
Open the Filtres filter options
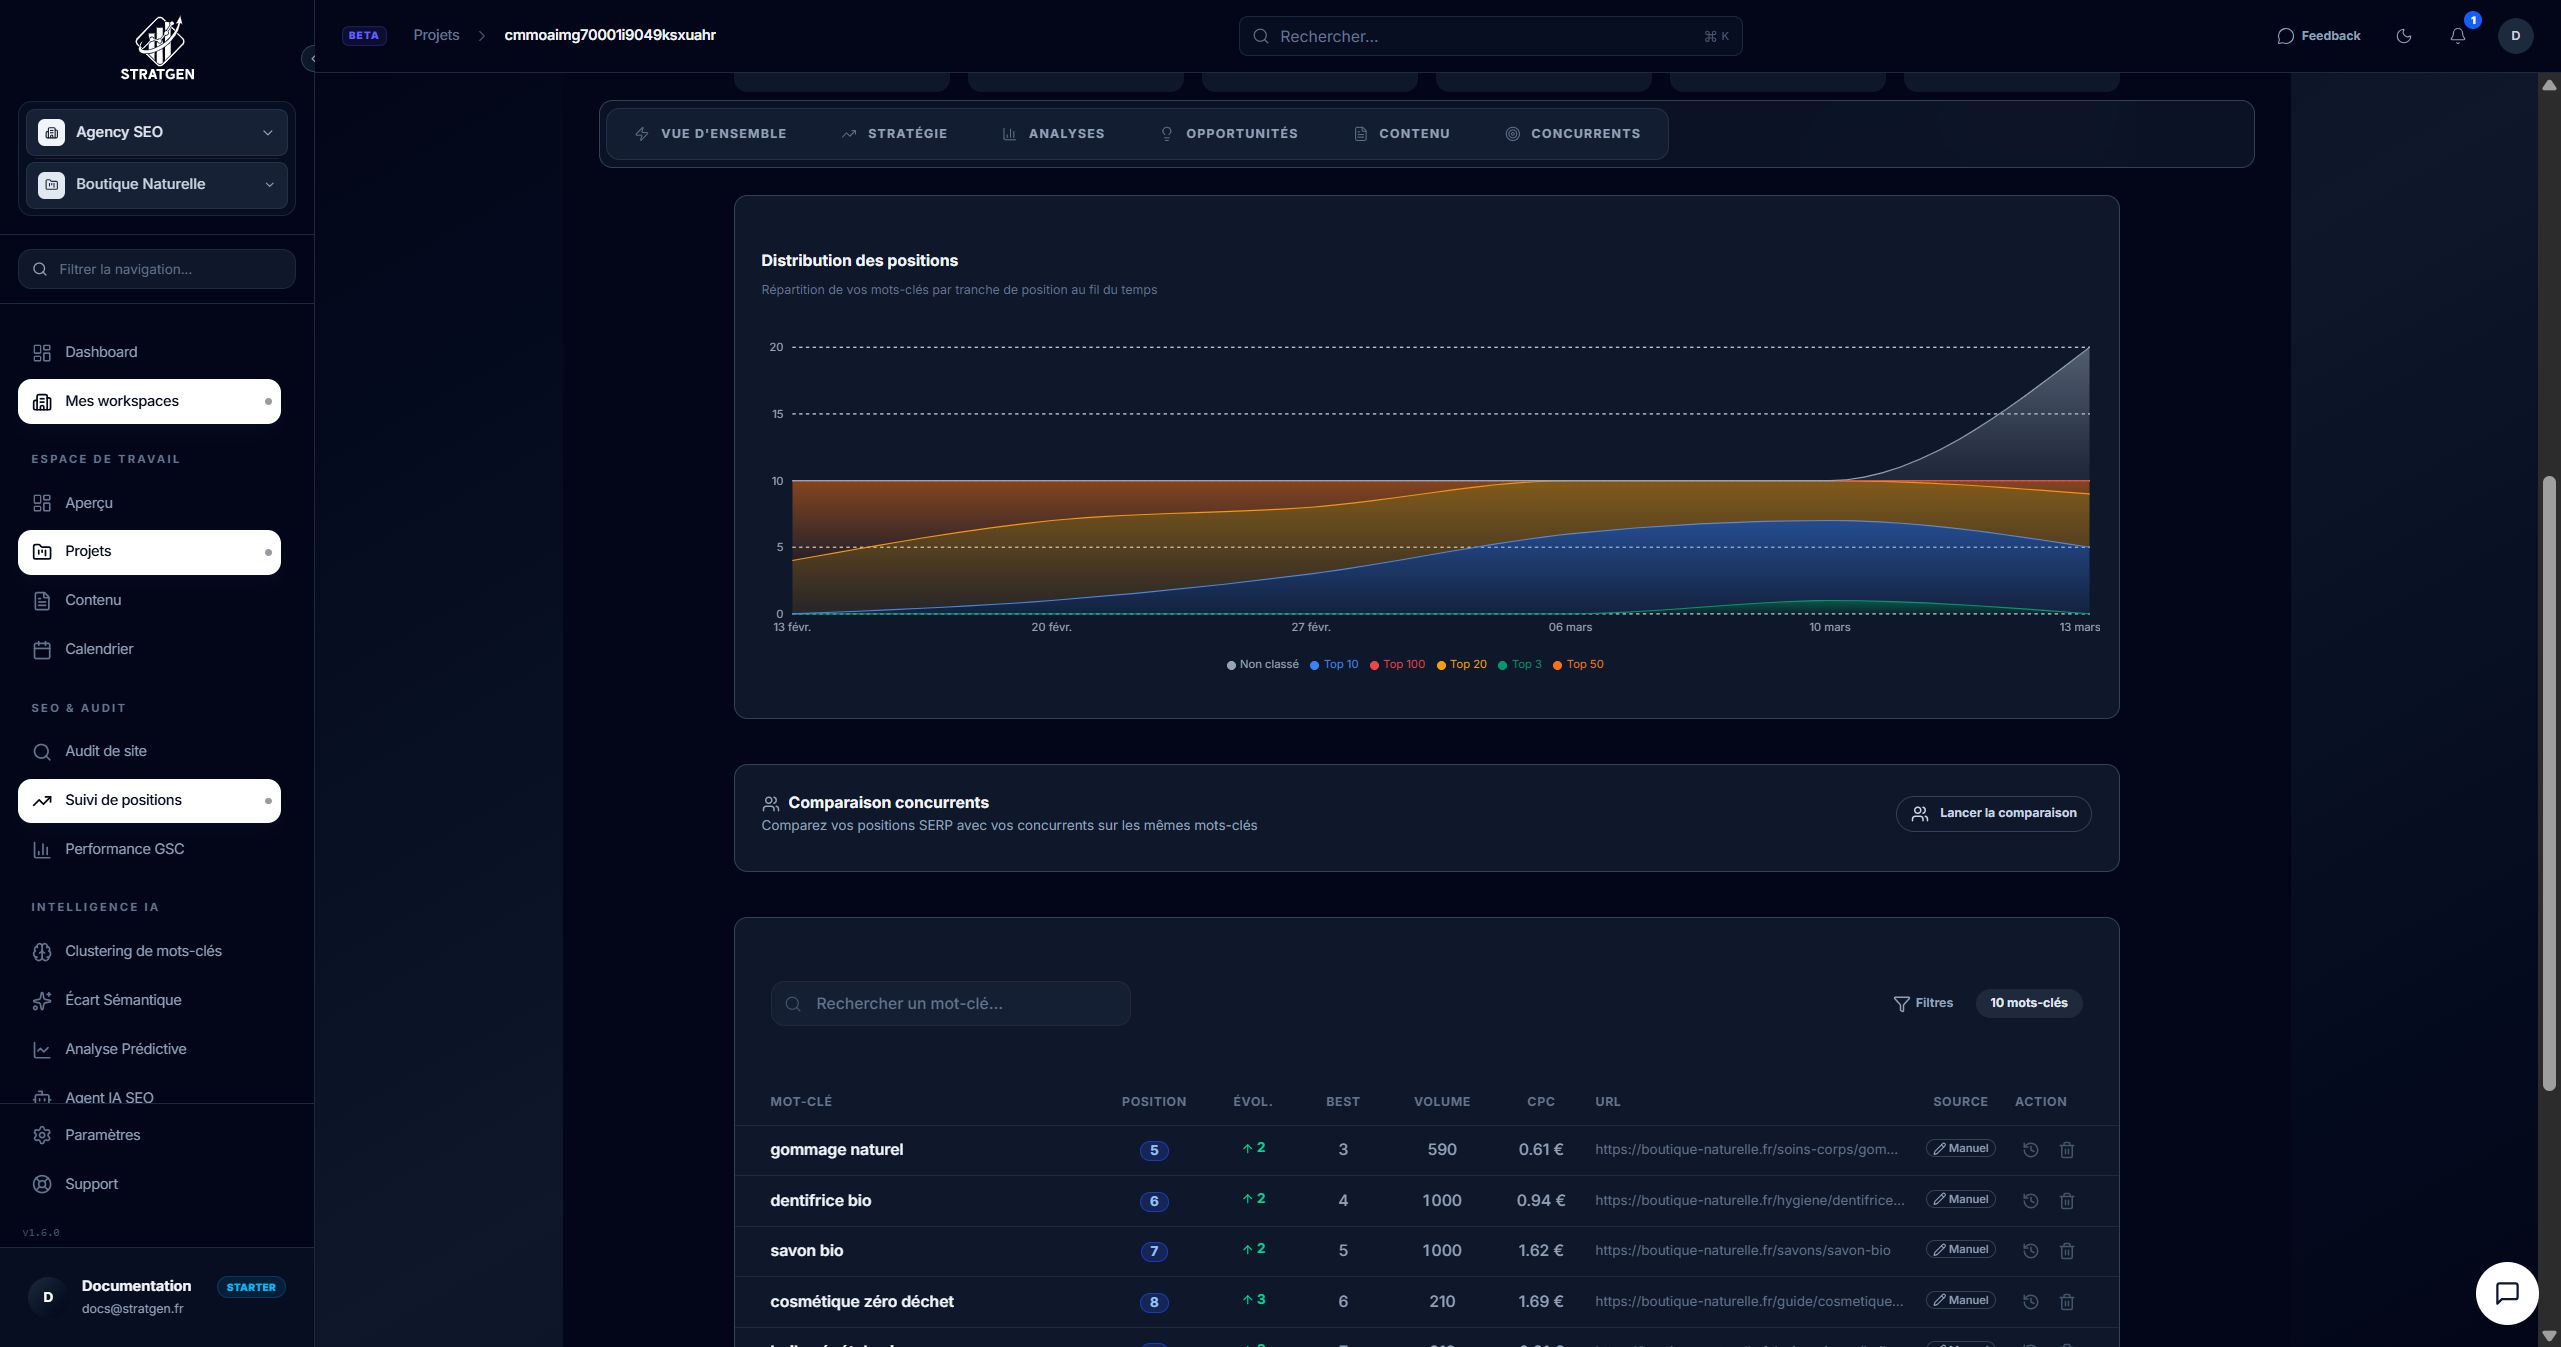(x=1923, y=1003)
